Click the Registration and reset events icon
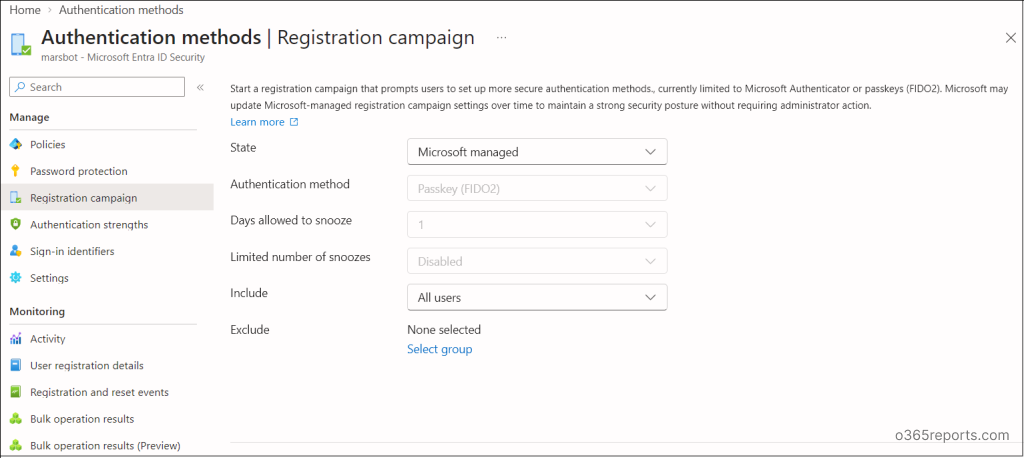 [x=16, y=392]
